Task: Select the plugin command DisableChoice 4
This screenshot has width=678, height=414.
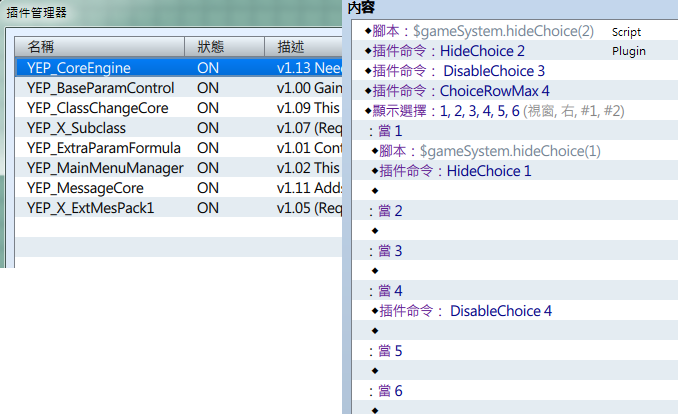Action: click(515, 311)
